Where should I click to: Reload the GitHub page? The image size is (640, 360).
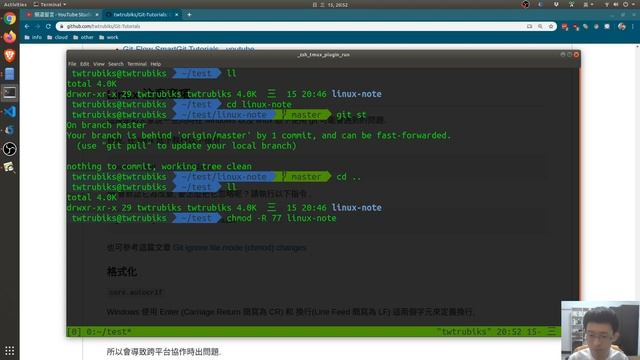tap(48, 26)
